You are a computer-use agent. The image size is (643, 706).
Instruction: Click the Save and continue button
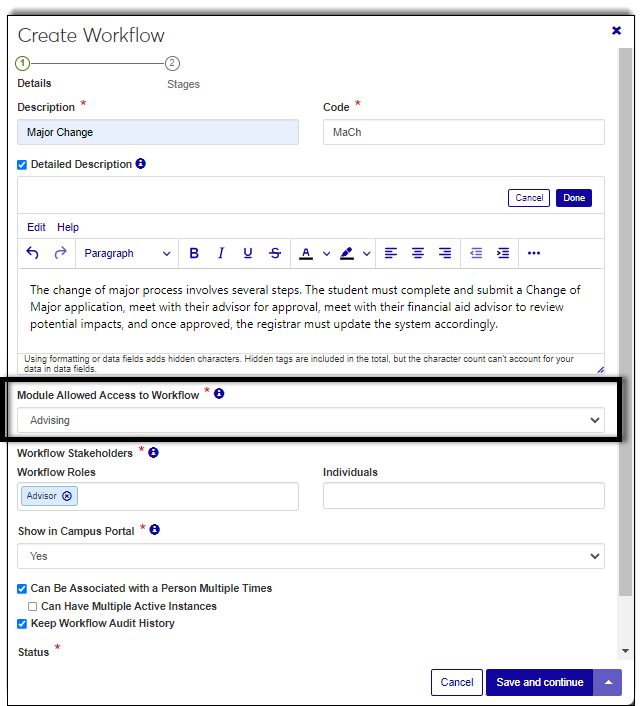coord(539,682)
